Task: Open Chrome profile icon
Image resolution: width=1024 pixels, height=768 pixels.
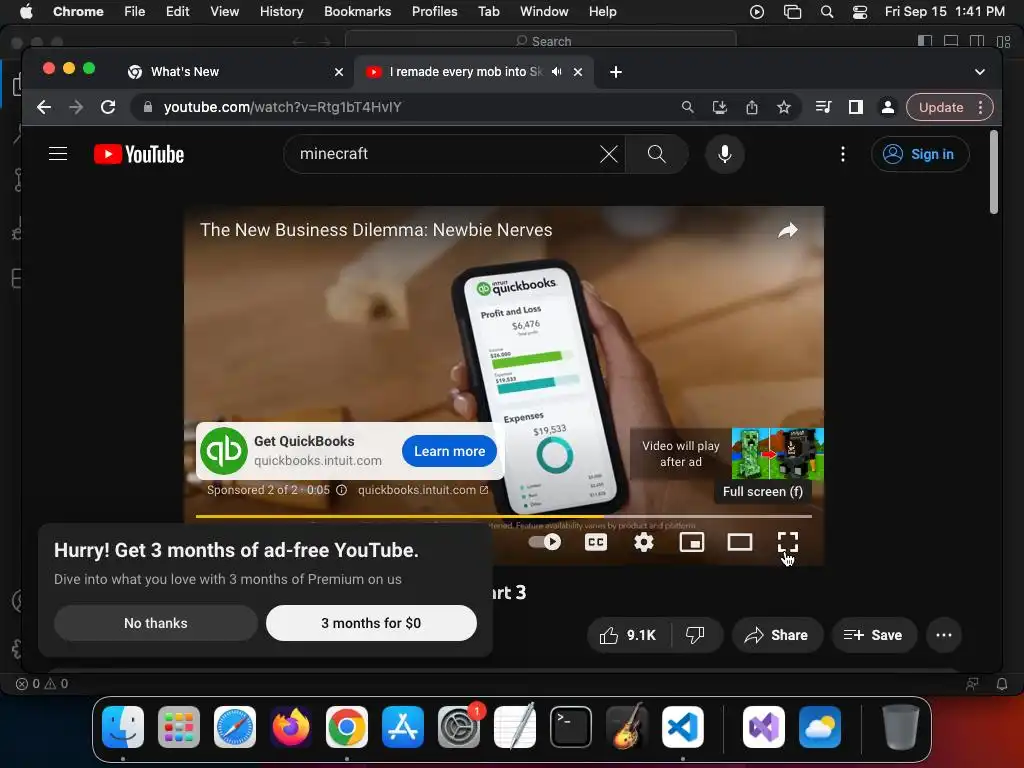Action: tap(888, 107)
